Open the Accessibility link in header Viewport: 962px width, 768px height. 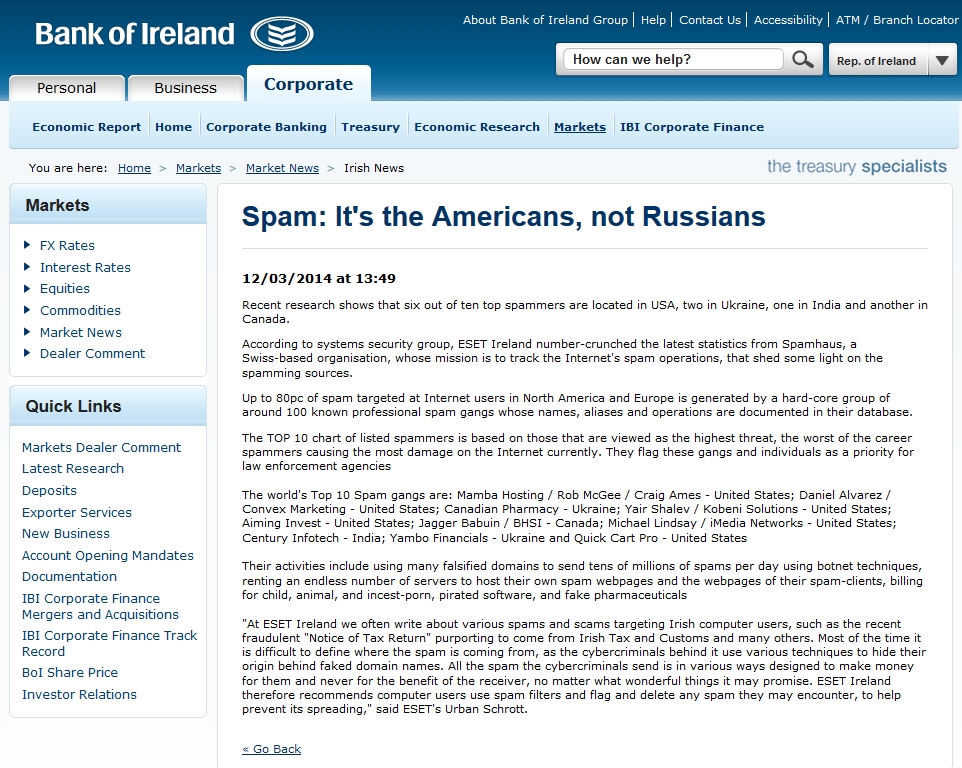coord(789,20)
